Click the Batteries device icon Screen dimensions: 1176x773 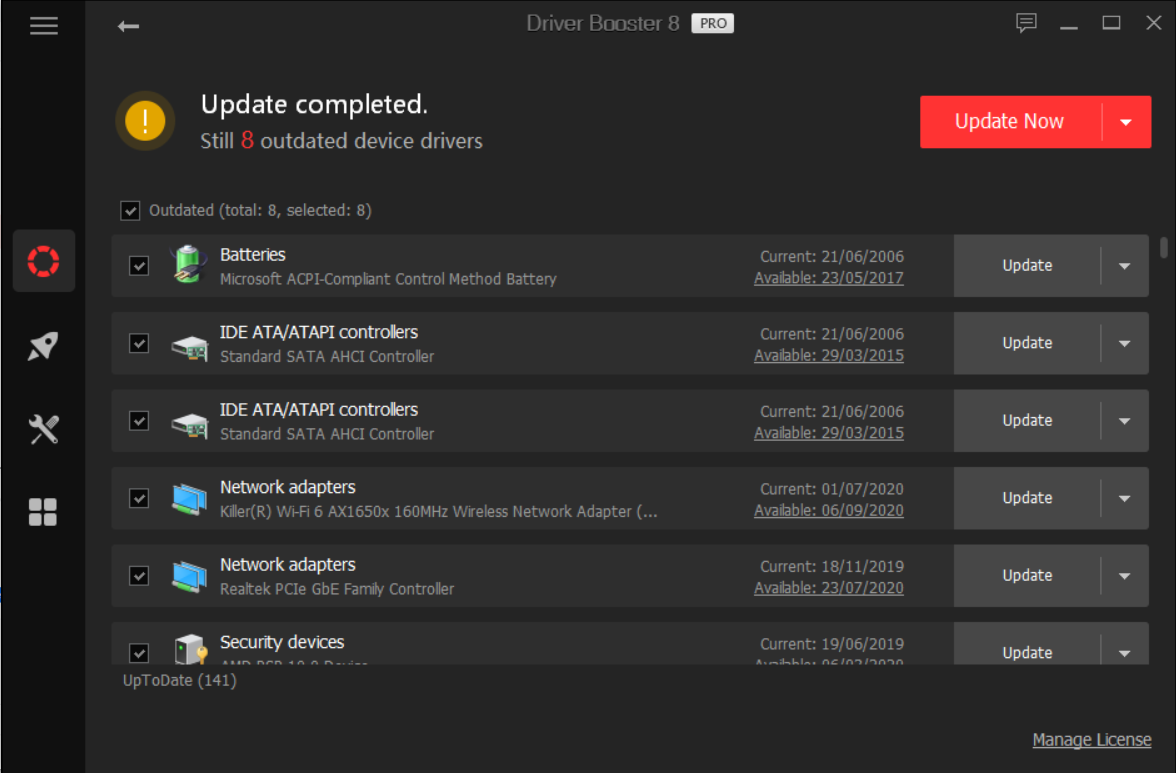point(188,265)
